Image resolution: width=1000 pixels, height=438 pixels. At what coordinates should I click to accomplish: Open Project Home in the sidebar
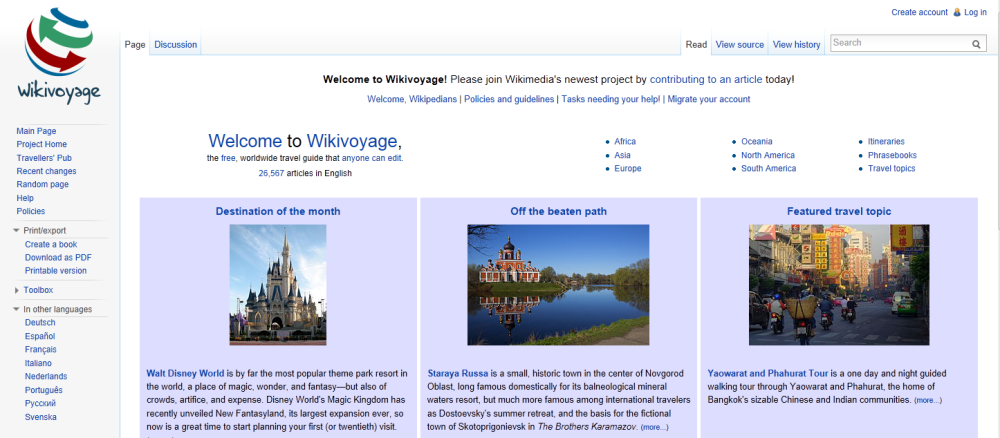click(x=41, y=145)
